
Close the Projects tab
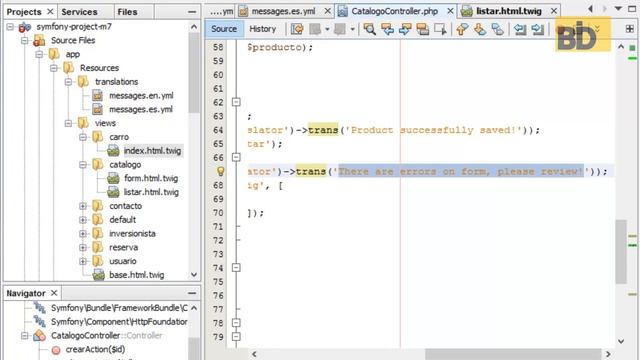coord(50,12)
